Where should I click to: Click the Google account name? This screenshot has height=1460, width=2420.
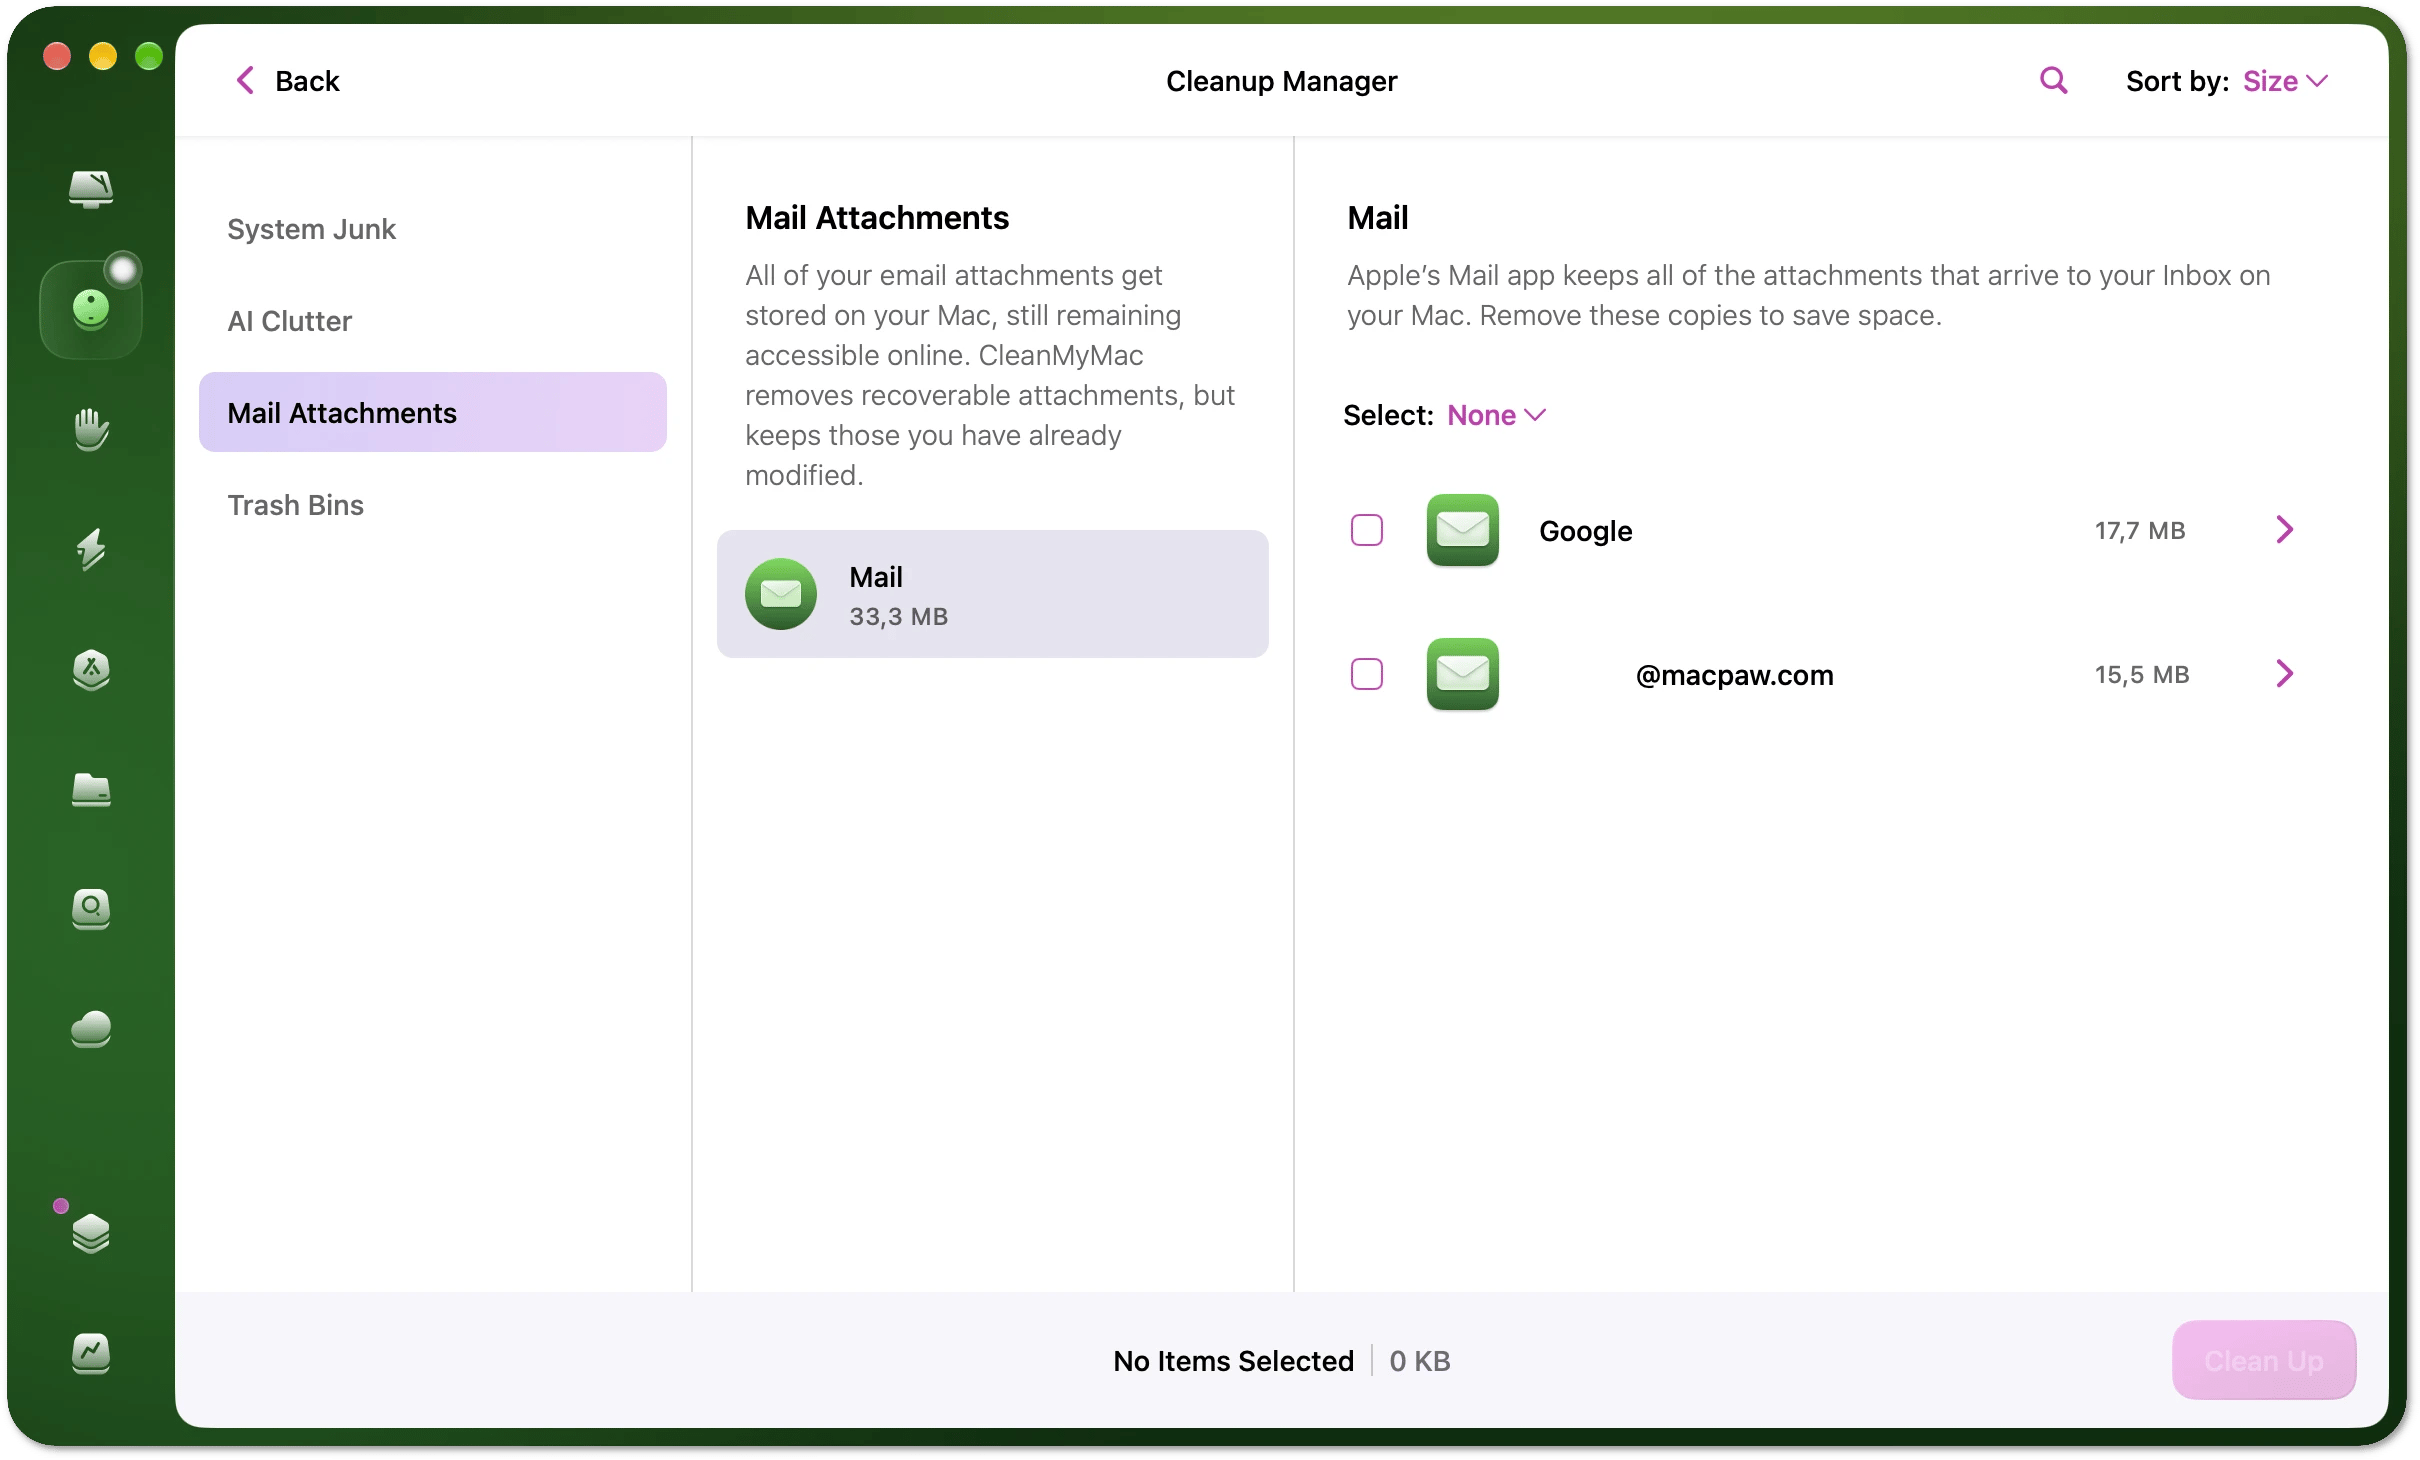coord(1586,531)
